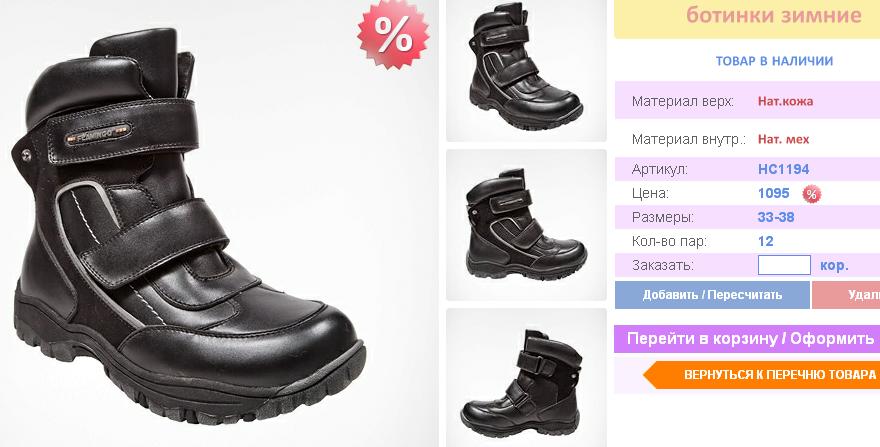Click the Flamingo logo tag on boot strap
880x447 pixels.
coord(98,134)
